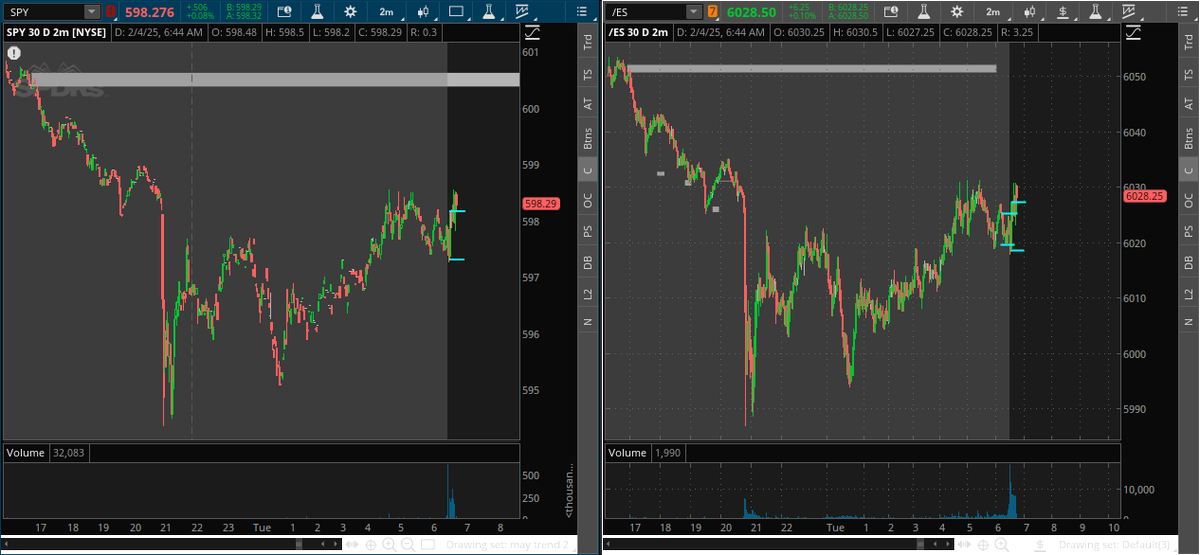Open Btns sidebar tab on SPY chart
This screenshot has height=555, width=1200.
588,136
